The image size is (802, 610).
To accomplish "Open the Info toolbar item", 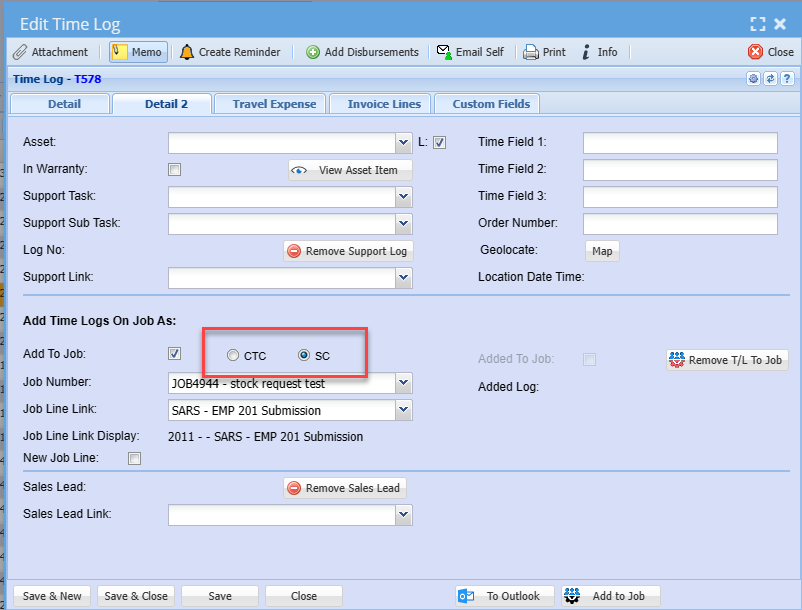I will tap(599, 52).
